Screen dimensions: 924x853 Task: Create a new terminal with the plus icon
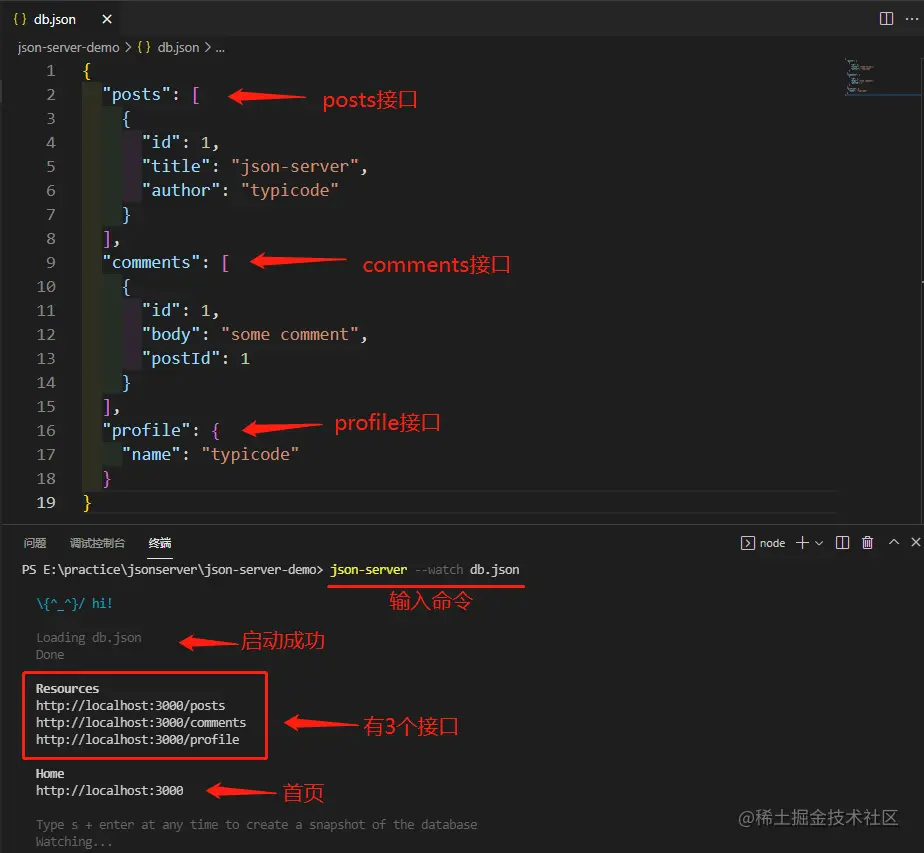point(803,543)
